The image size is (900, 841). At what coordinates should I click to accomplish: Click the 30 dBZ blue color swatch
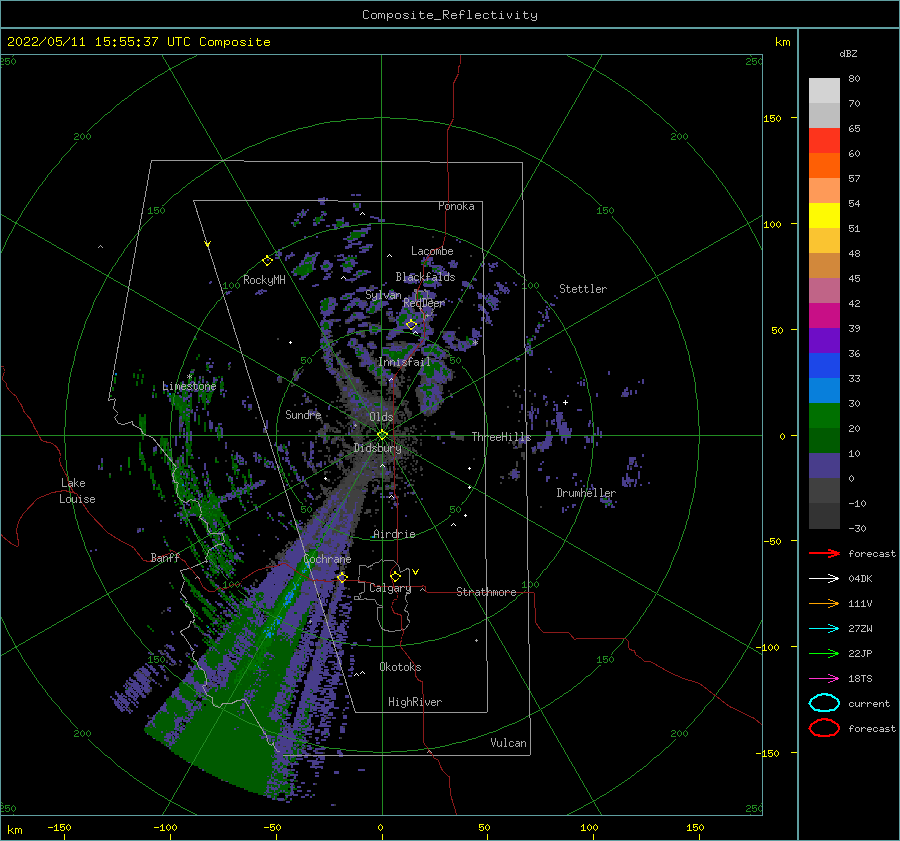tap(824, 391)
